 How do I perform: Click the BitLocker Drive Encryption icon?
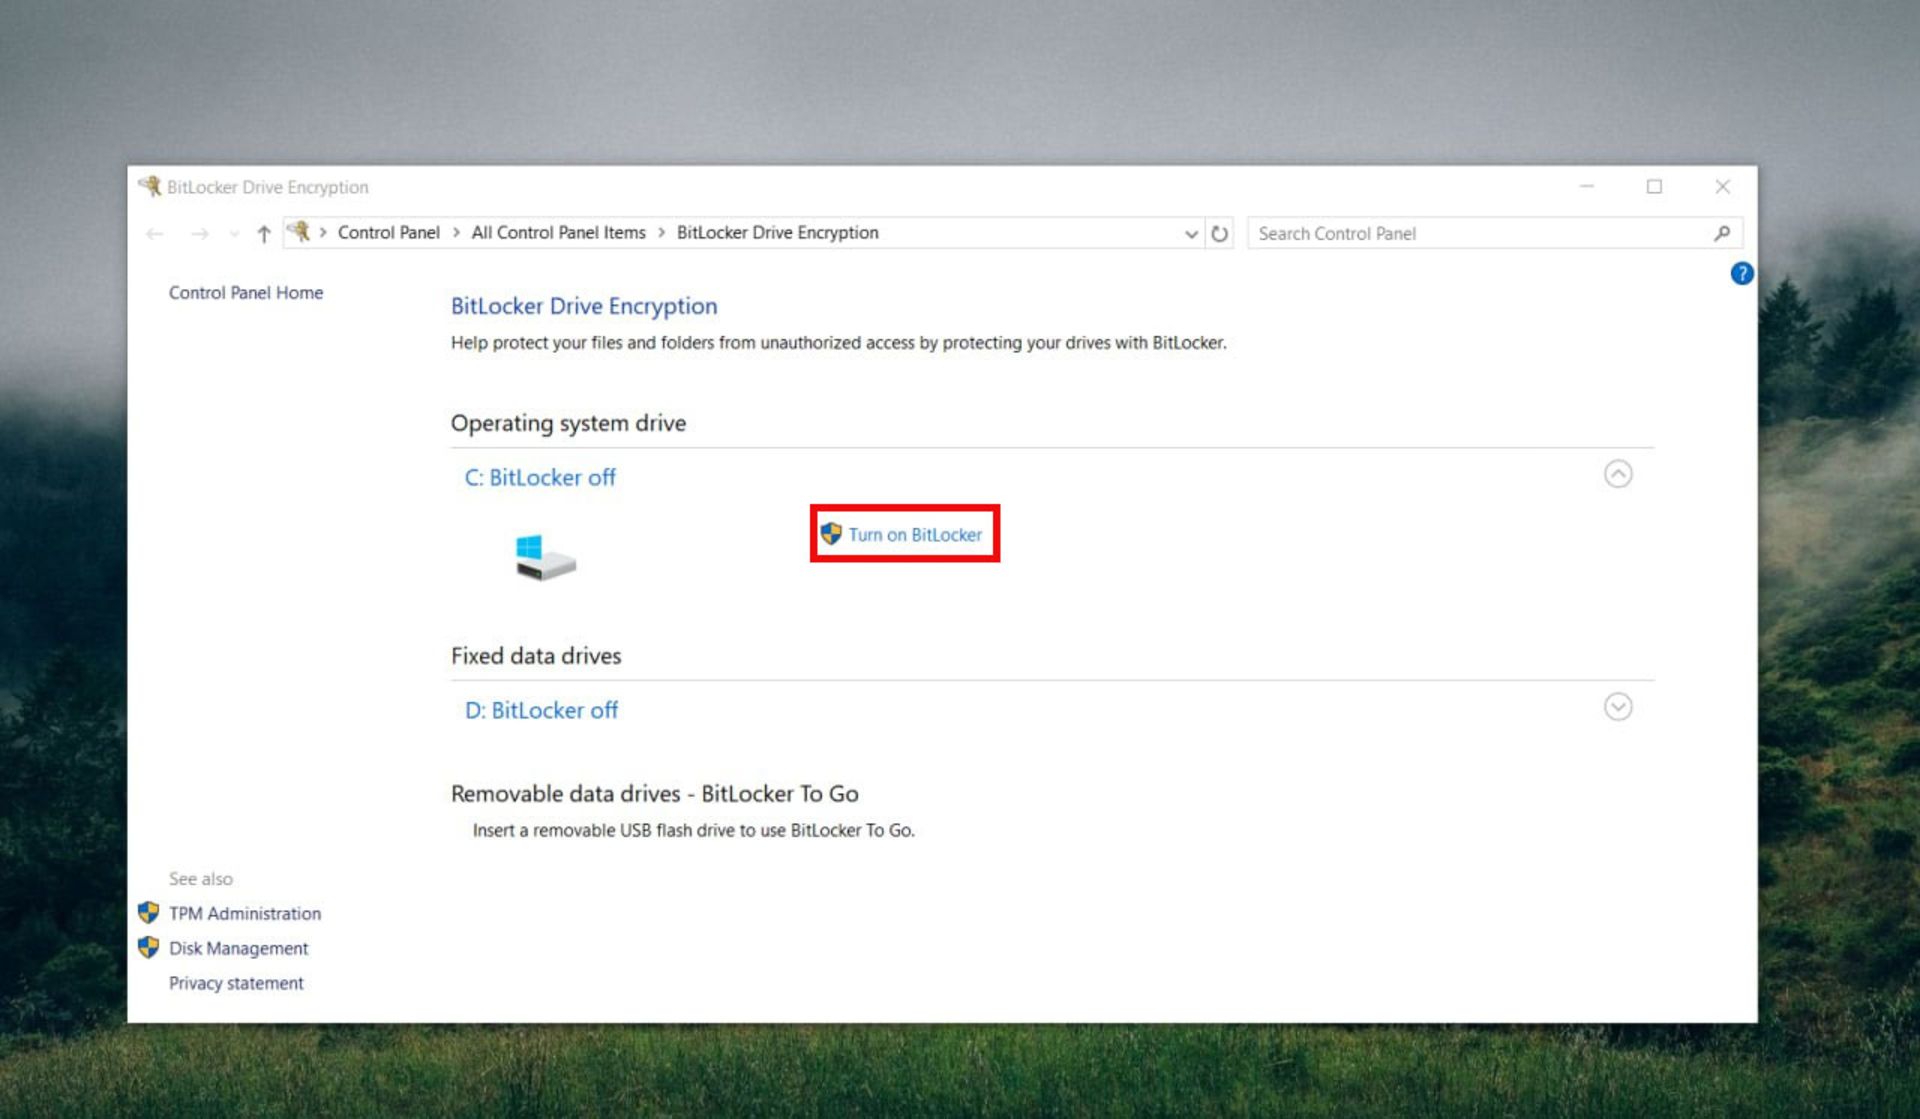click(x=148, y=185)
